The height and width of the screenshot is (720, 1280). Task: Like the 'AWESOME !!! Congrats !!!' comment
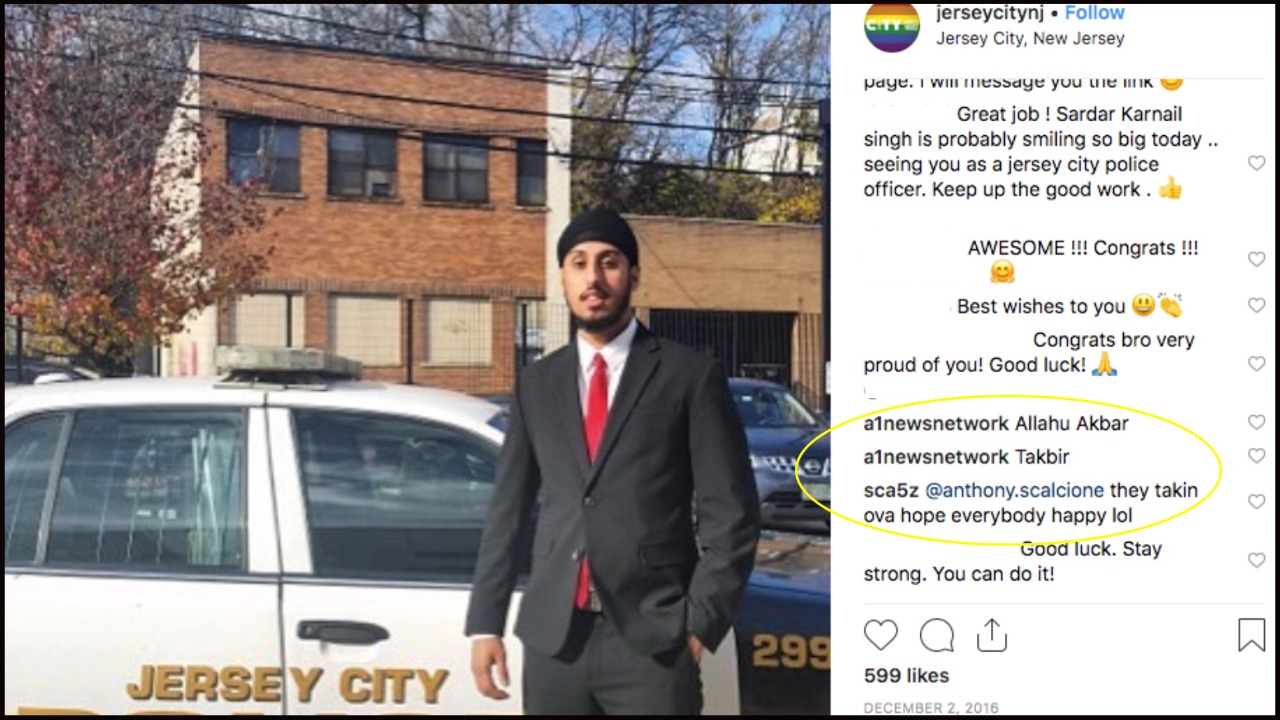pyautogui.click(x=1257, y=259)
